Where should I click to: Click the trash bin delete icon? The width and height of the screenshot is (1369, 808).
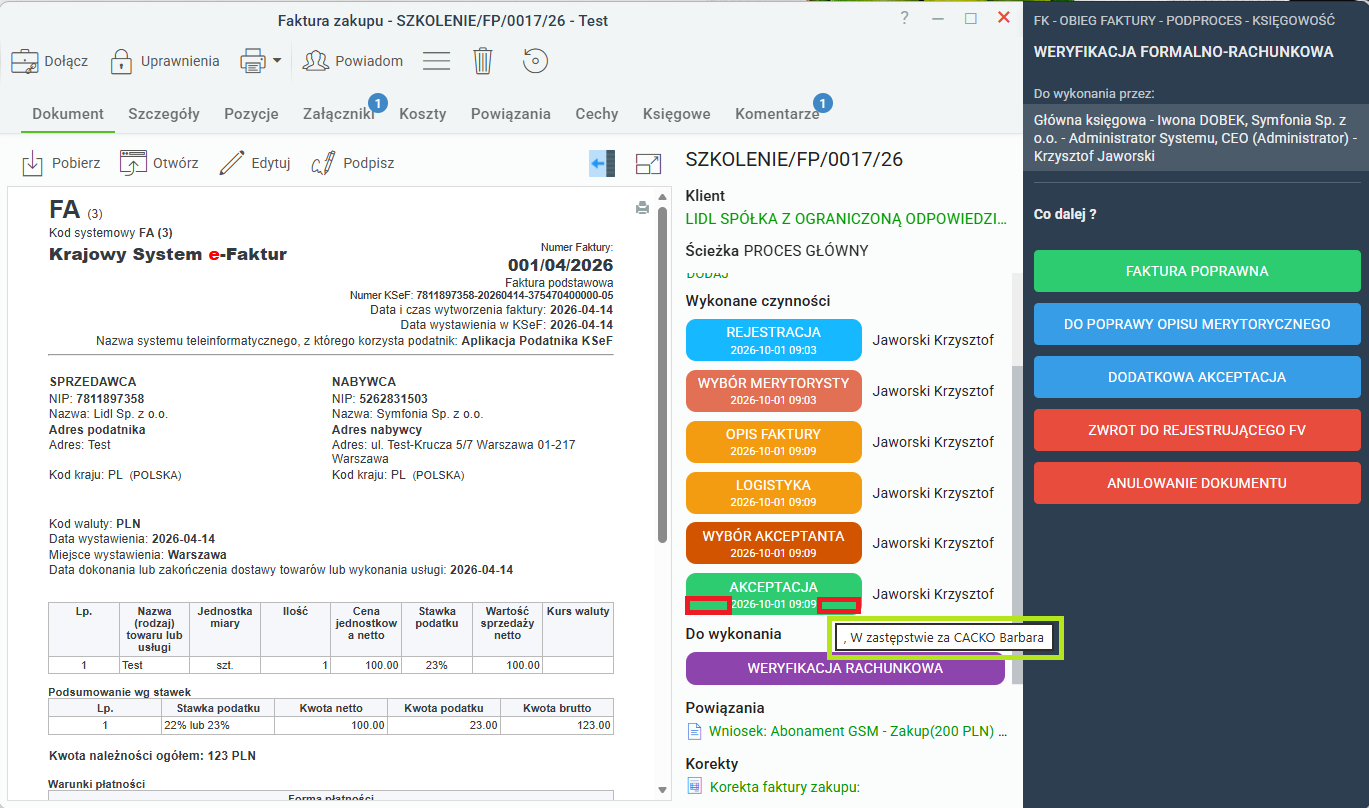pyautogui.click(x=483, y=61)
